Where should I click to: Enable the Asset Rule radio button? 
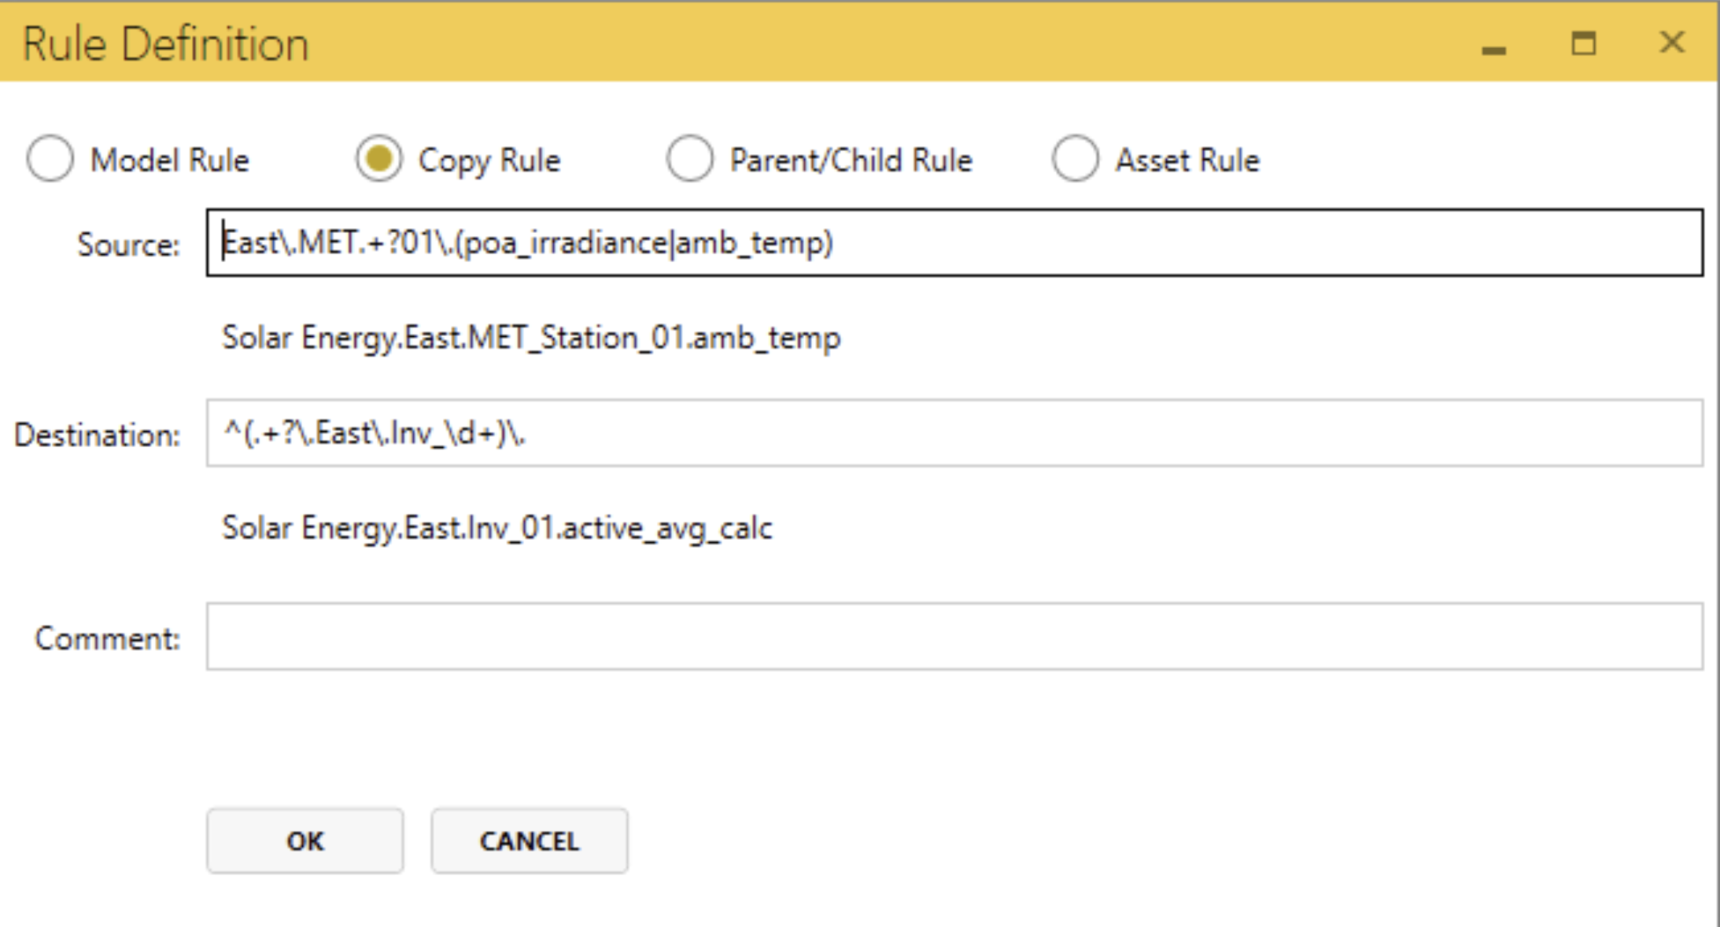[1076, 159]
